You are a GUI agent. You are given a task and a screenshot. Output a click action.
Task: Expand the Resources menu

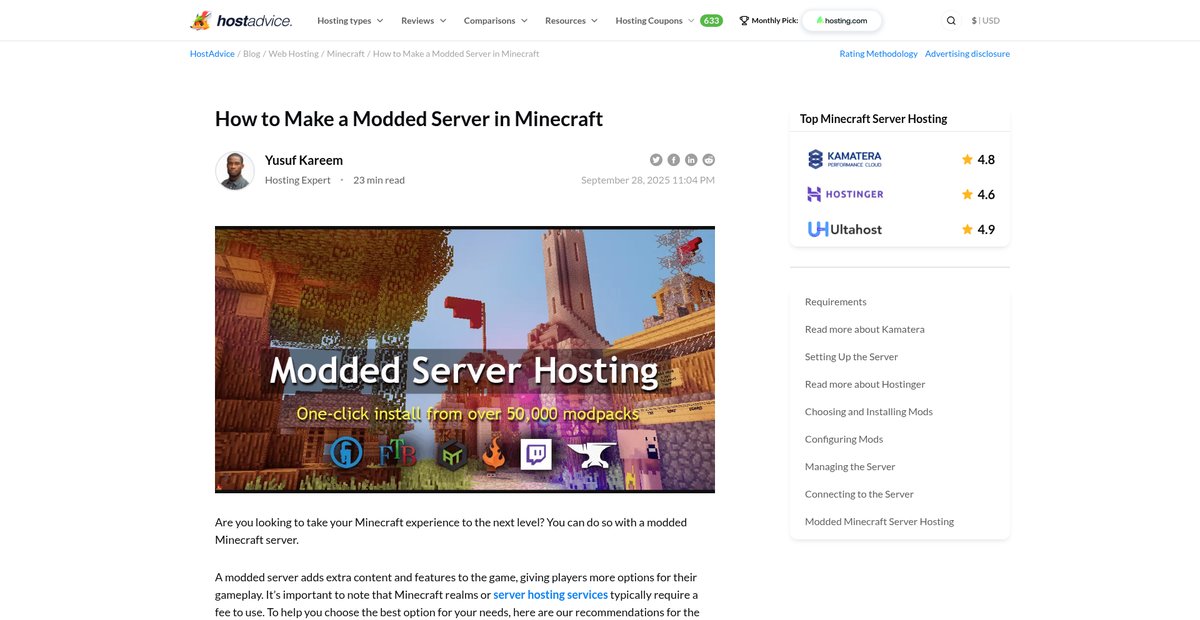click(x=571, y=20)
